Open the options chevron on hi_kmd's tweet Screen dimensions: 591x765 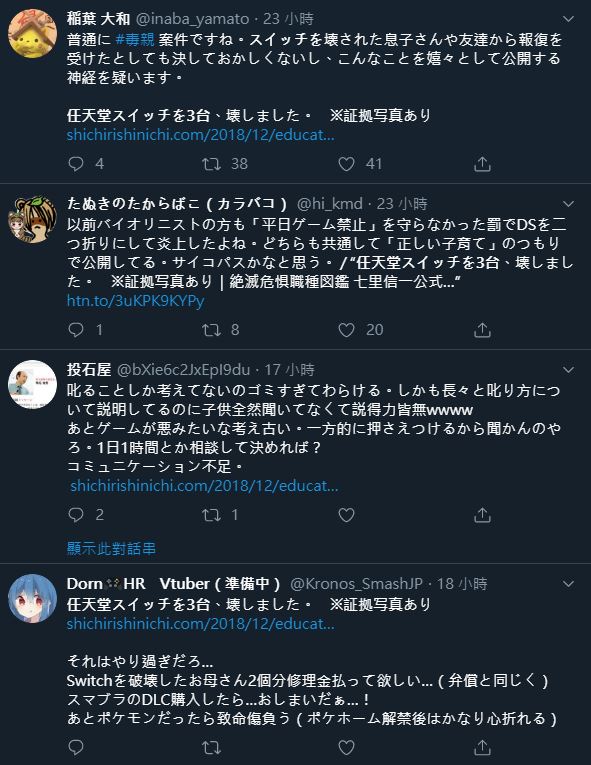(x=568, y=203)
